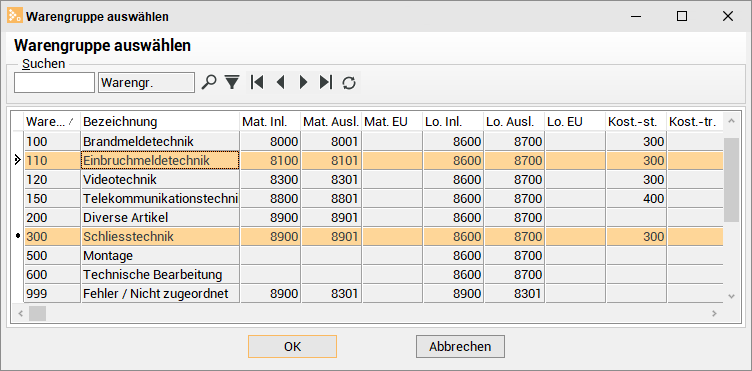Click the Lo. Ausl. column header
This screenshot has width=752, height=371.
[514, 122]
